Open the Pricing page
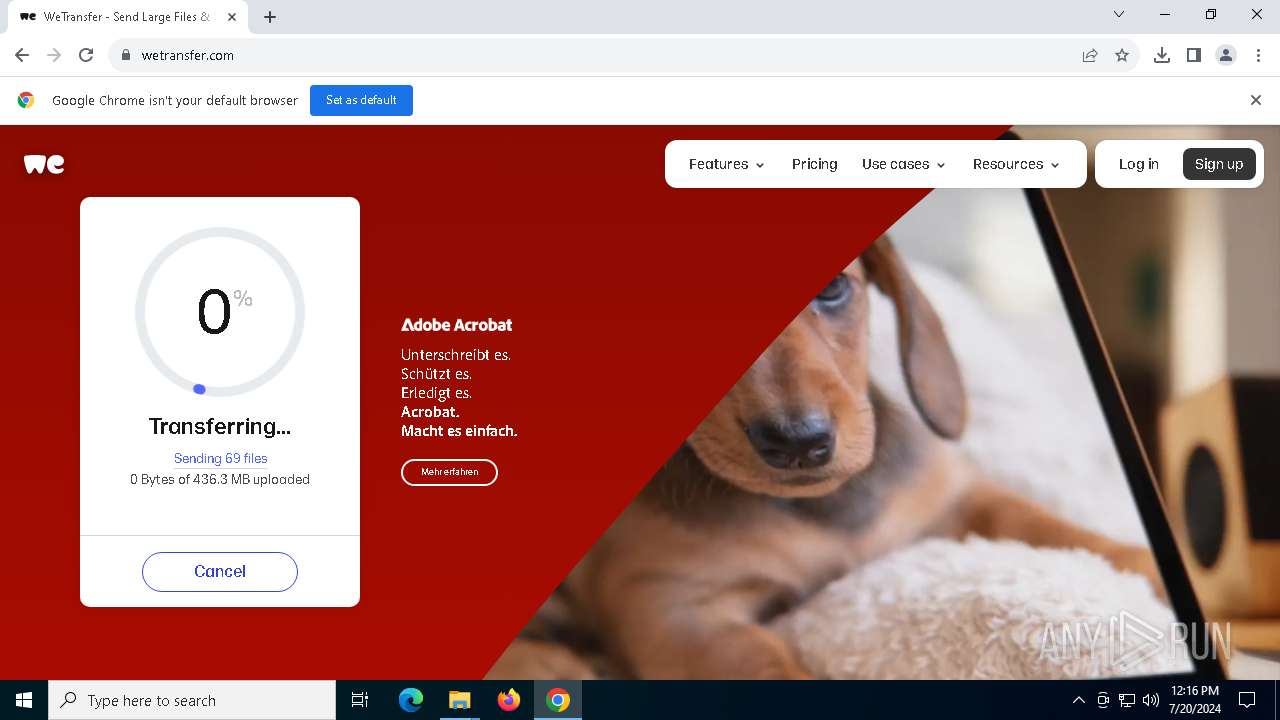Viewport: 1280px width, 720px height. tap(815, 164)
